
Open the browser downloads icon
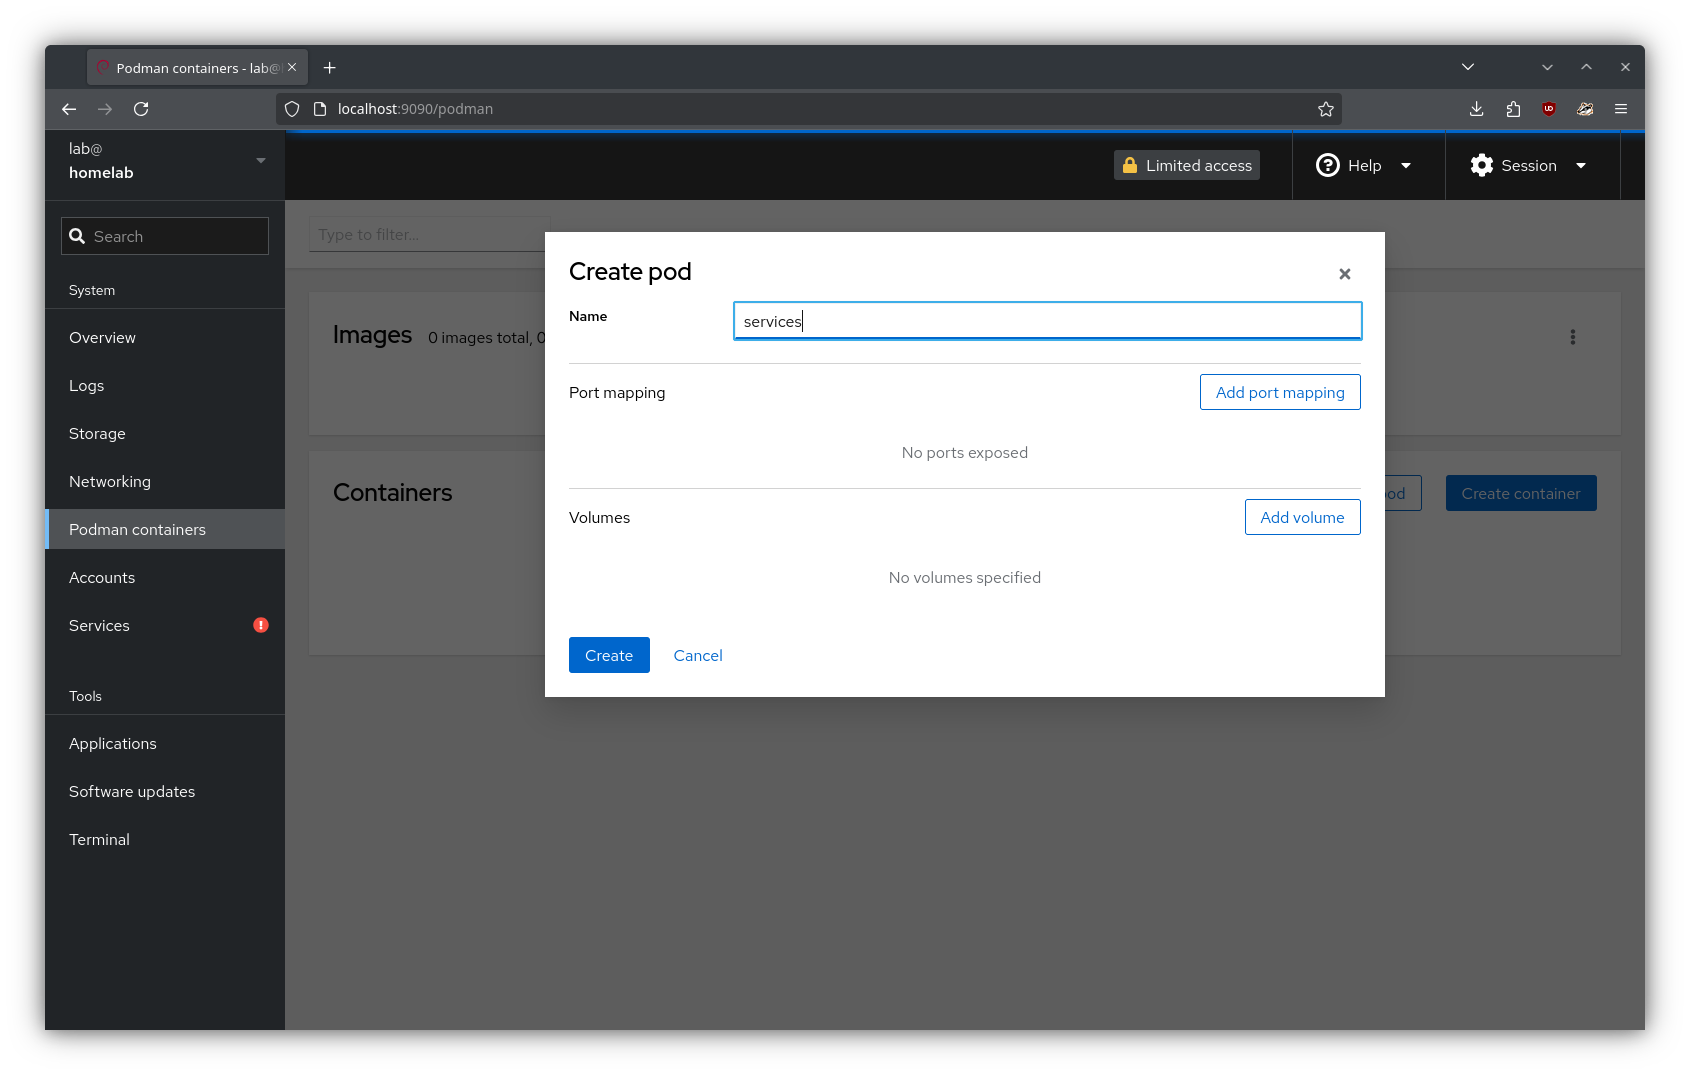[x=1476, y=109]
